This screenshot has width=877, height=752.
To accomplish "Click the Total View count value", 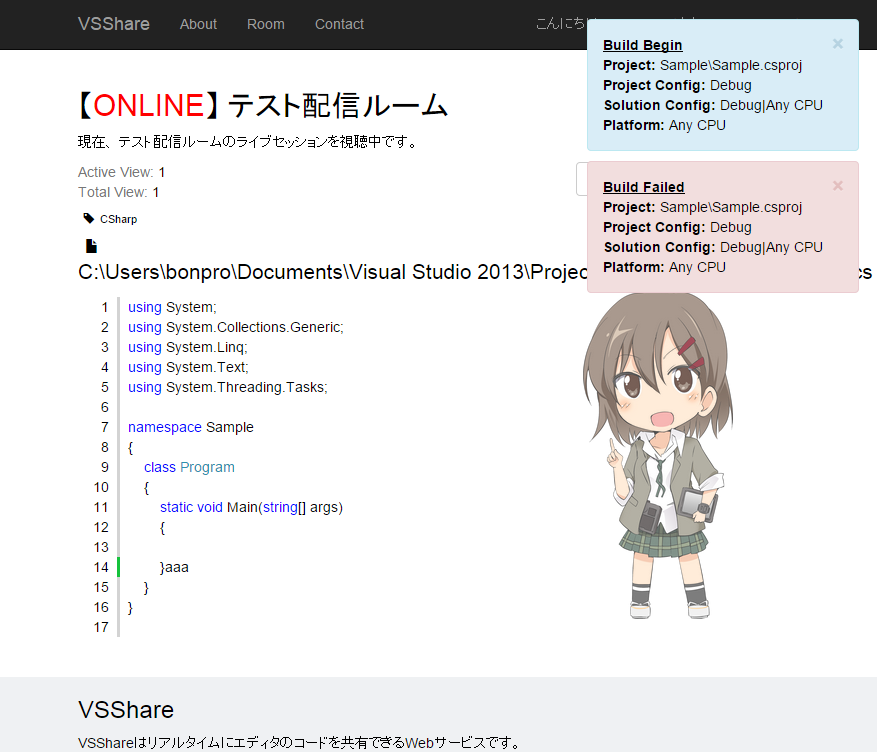I will [157, 192].
